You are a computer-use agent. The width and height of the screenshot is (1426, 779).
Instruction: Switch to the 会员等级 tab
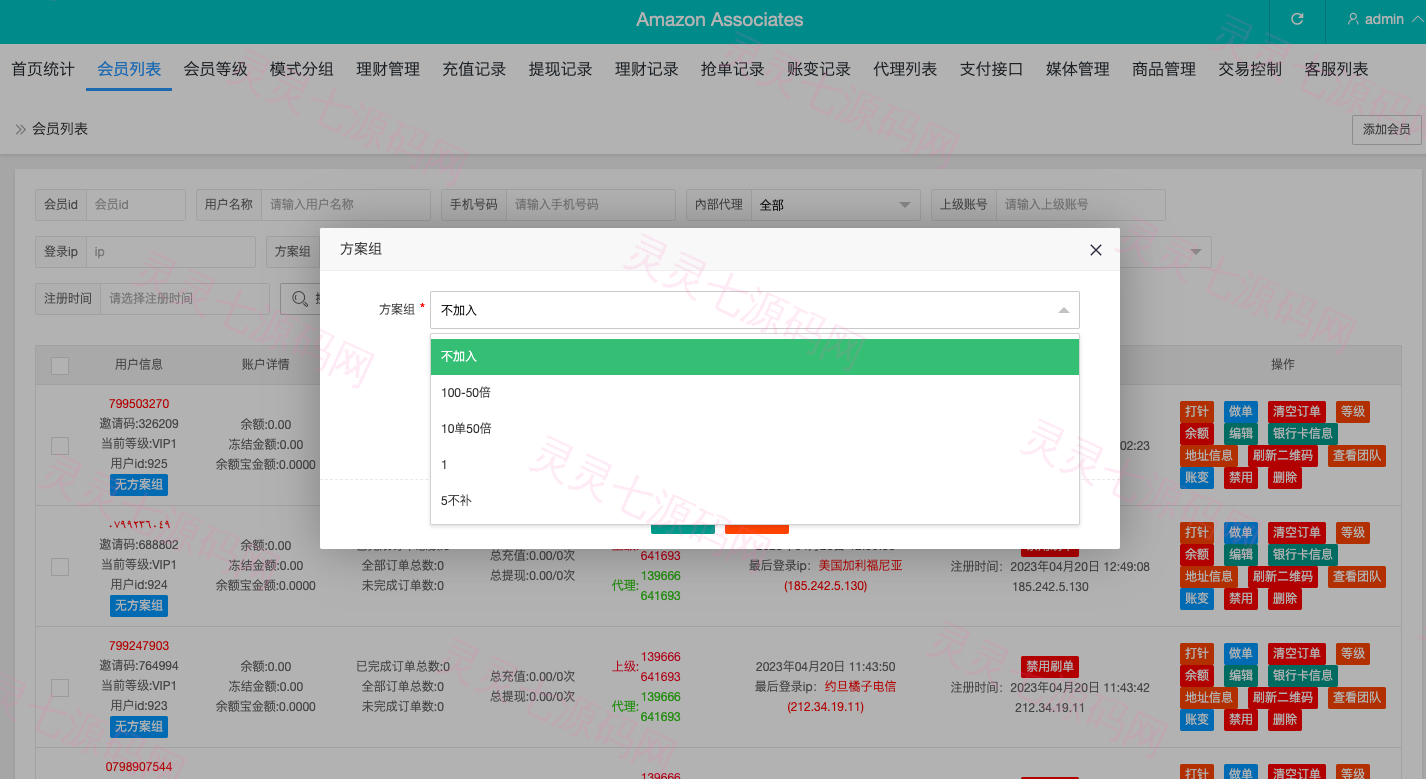pyautogui.click(x=215, y=69)
